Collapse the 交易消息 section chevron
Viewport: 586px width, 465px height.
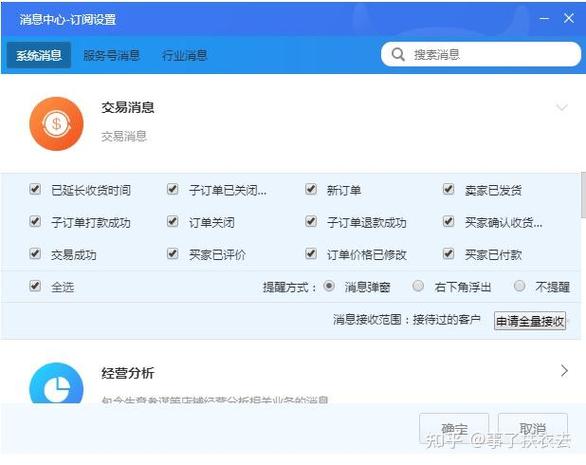click(x=562, y=108)
